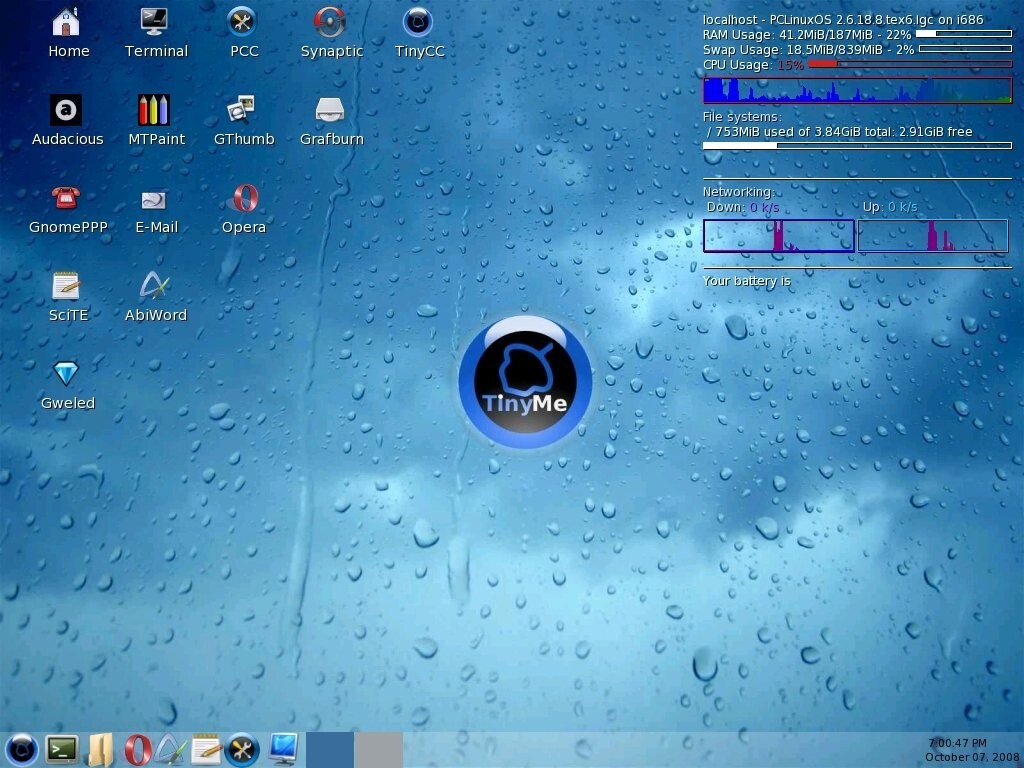Click the 7:00:47 PM taskbar clock
Screen dimensions: 1024x768
957,743
